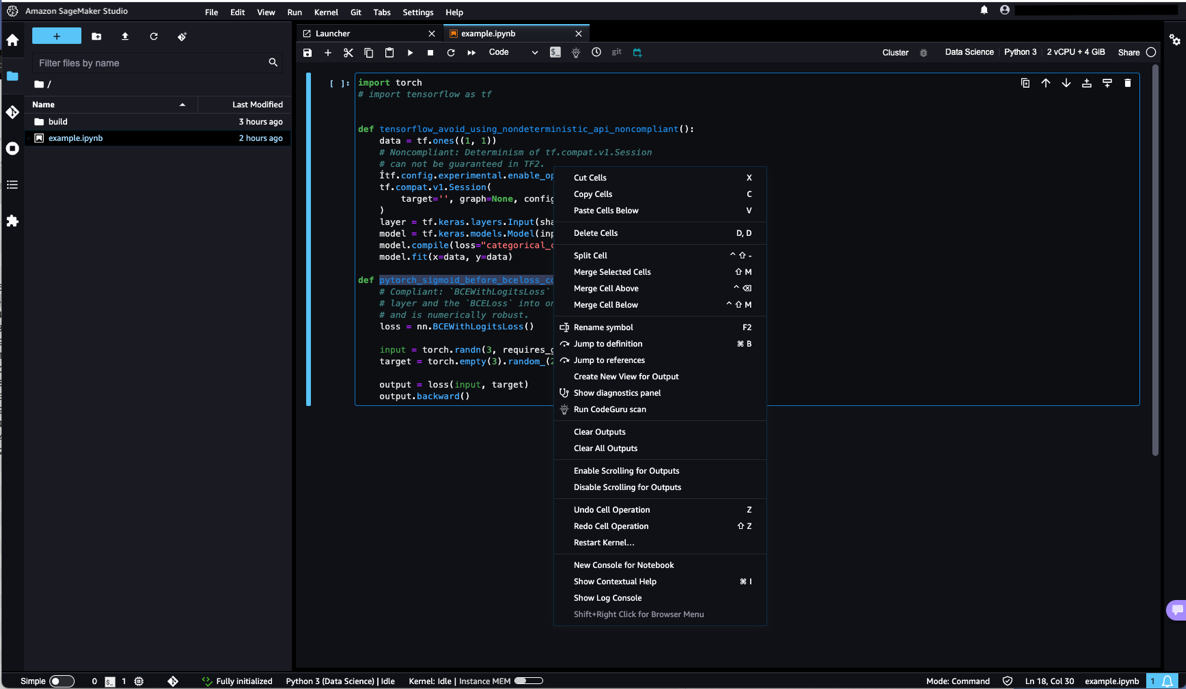
Task: Open the Extension Manager puzzle icon
Action: point(13,221)
